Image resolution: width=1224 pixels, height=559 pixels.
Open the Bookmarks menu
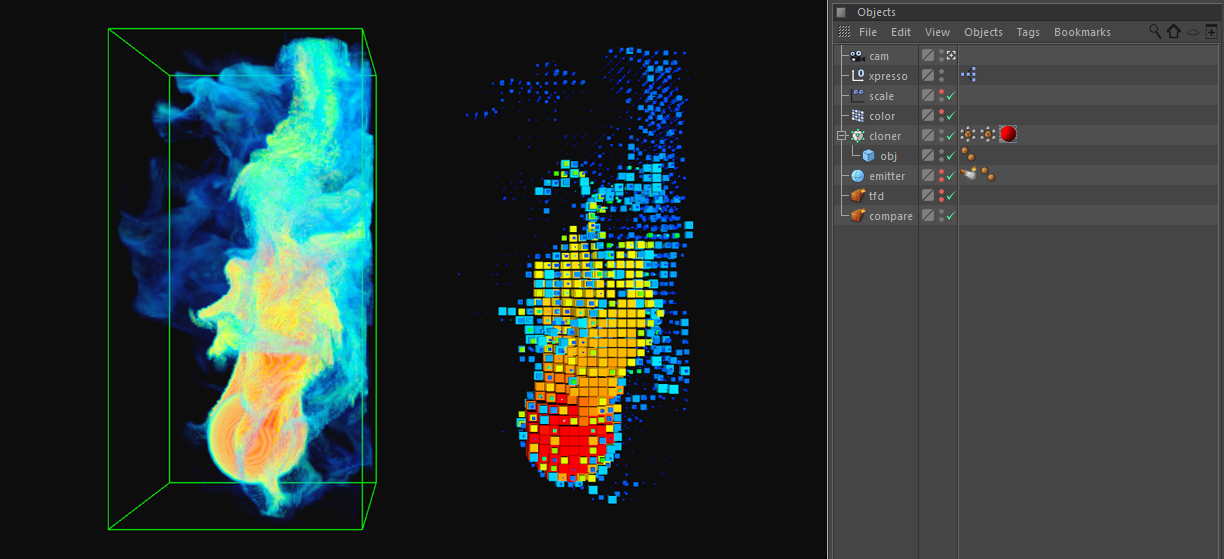tap(1082, 32)
